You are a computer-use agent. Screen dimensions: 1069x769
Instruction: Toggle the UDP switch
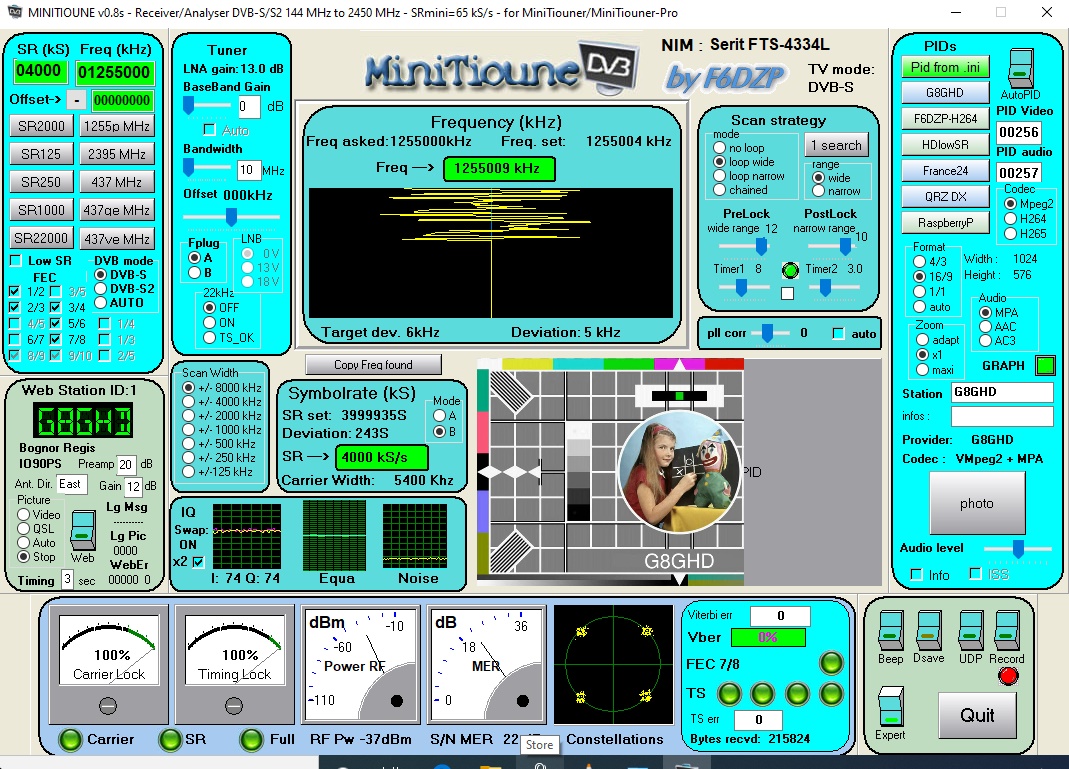(971, 631)
